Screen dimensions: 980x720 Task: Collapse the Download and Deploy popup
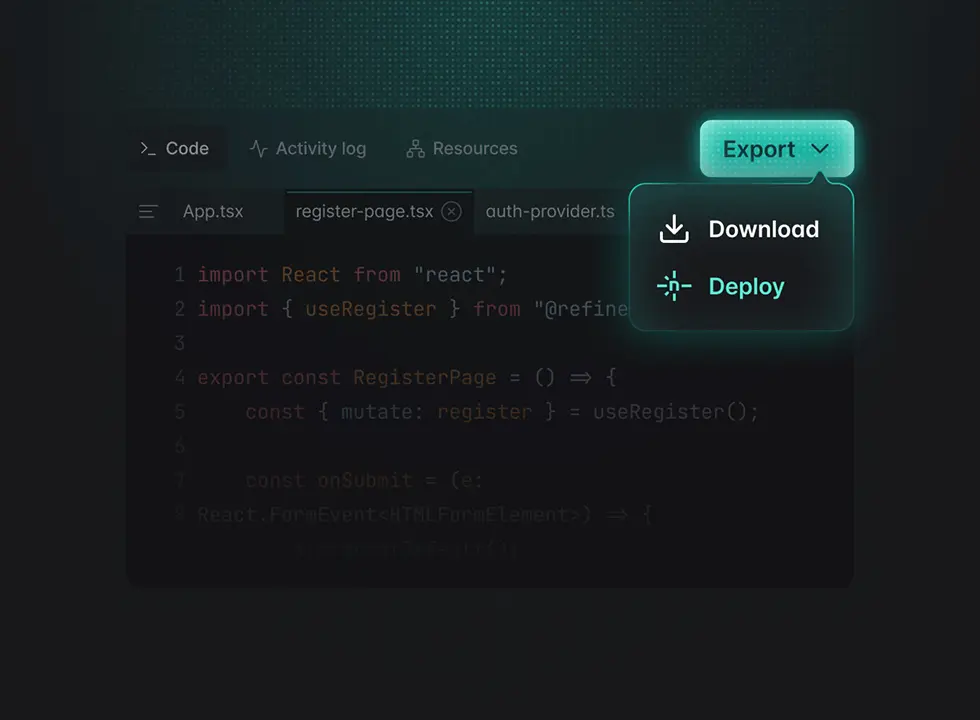(777, 148)
